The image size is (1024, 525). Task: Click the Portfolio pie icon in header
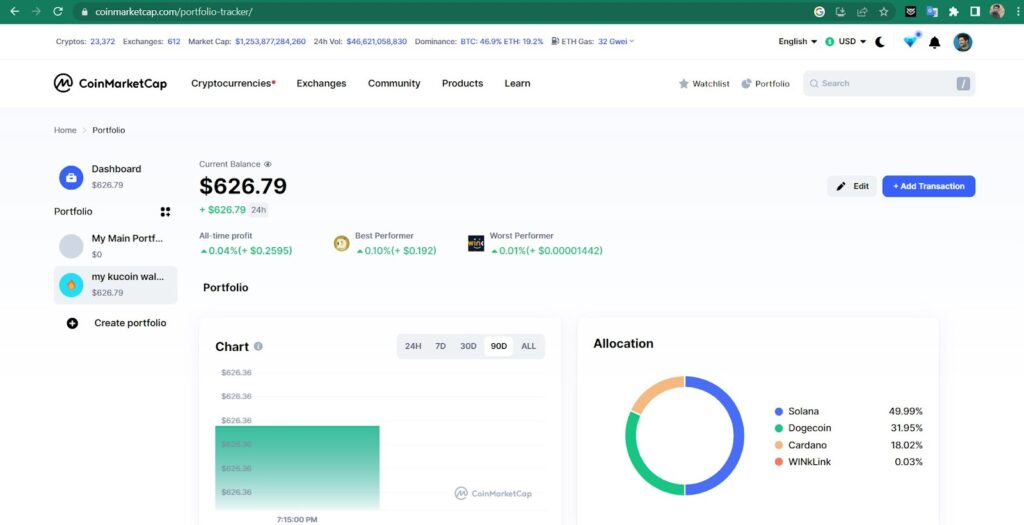click(x=746, y=84)
